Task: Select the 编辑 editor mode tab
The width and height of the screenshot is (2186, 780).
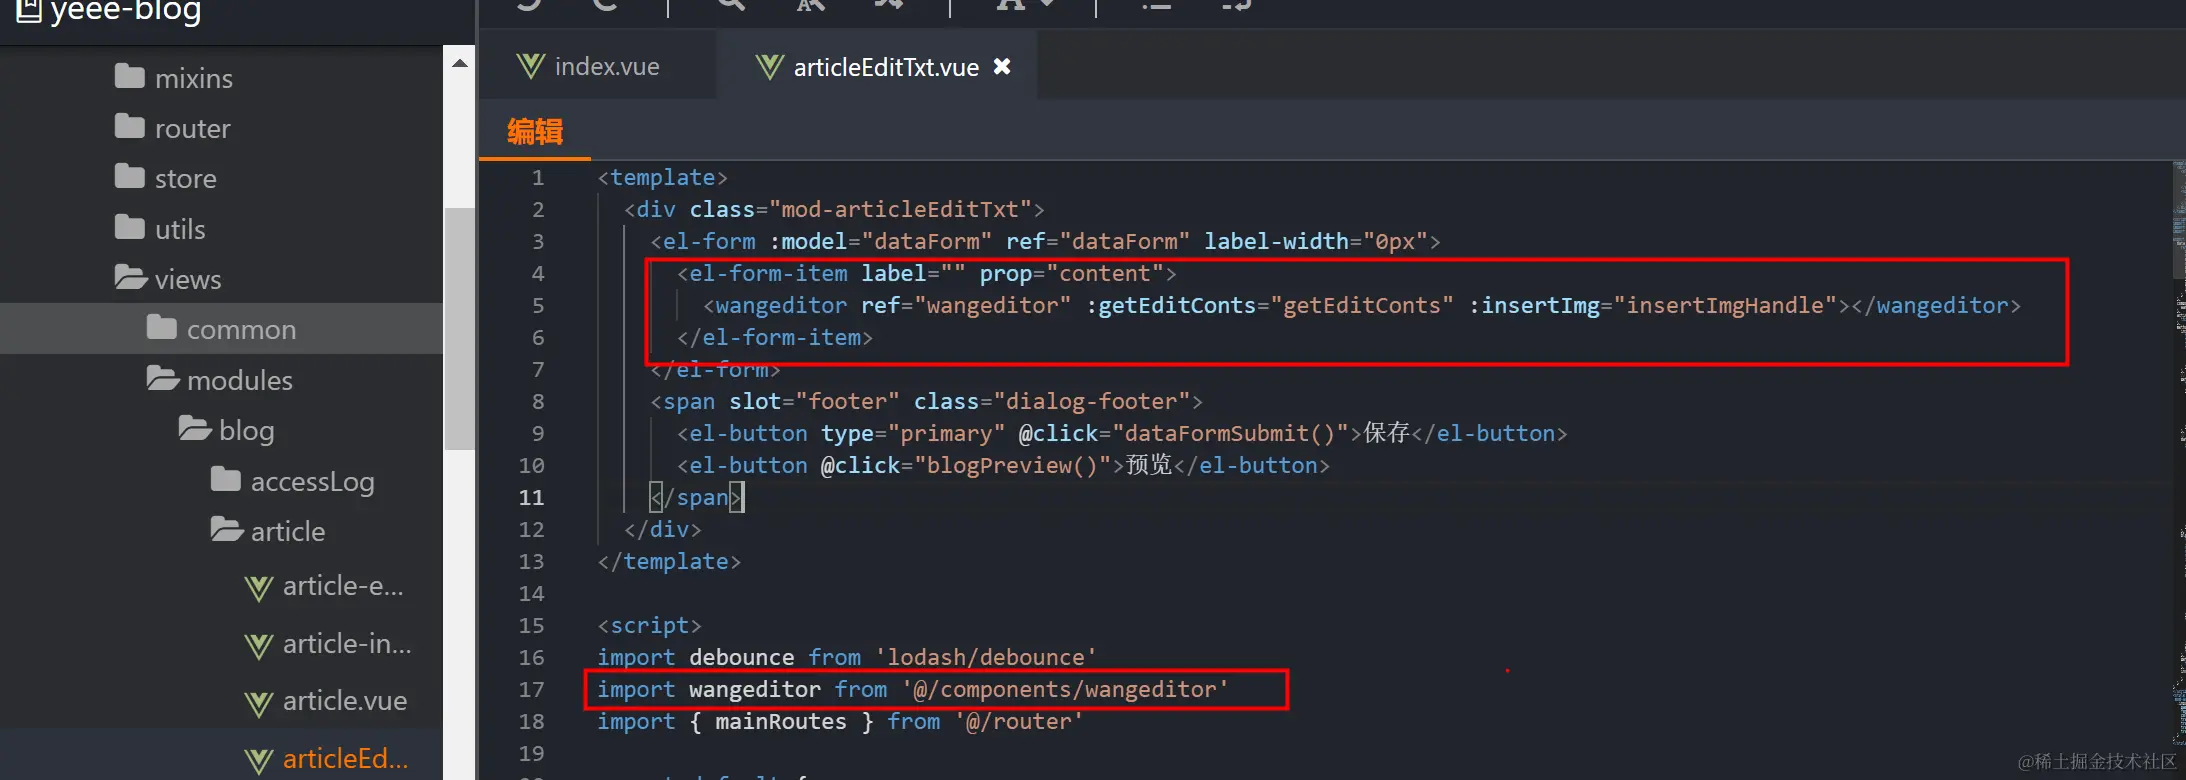Action: [535, 131]
